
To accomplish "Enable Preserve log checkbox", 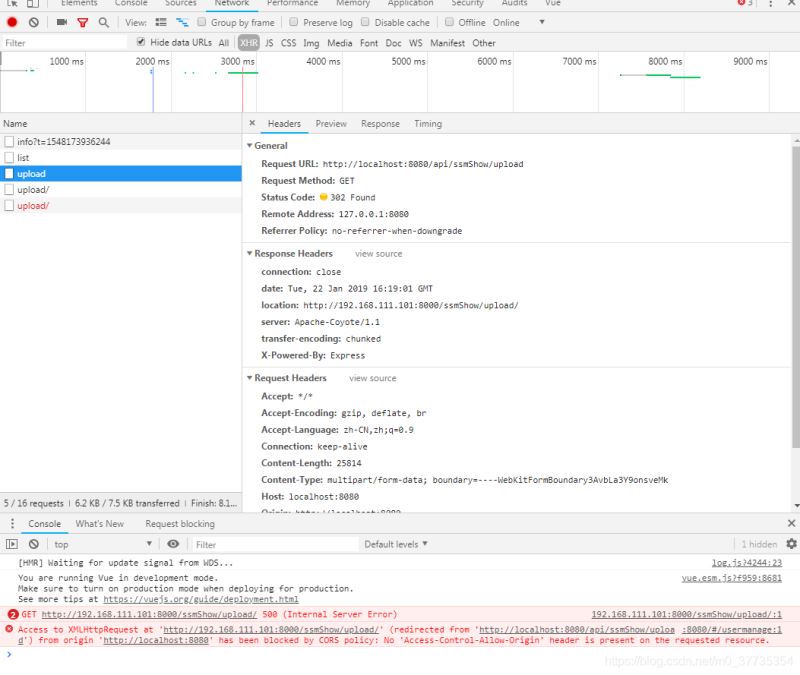I will [x=293, y=22].
